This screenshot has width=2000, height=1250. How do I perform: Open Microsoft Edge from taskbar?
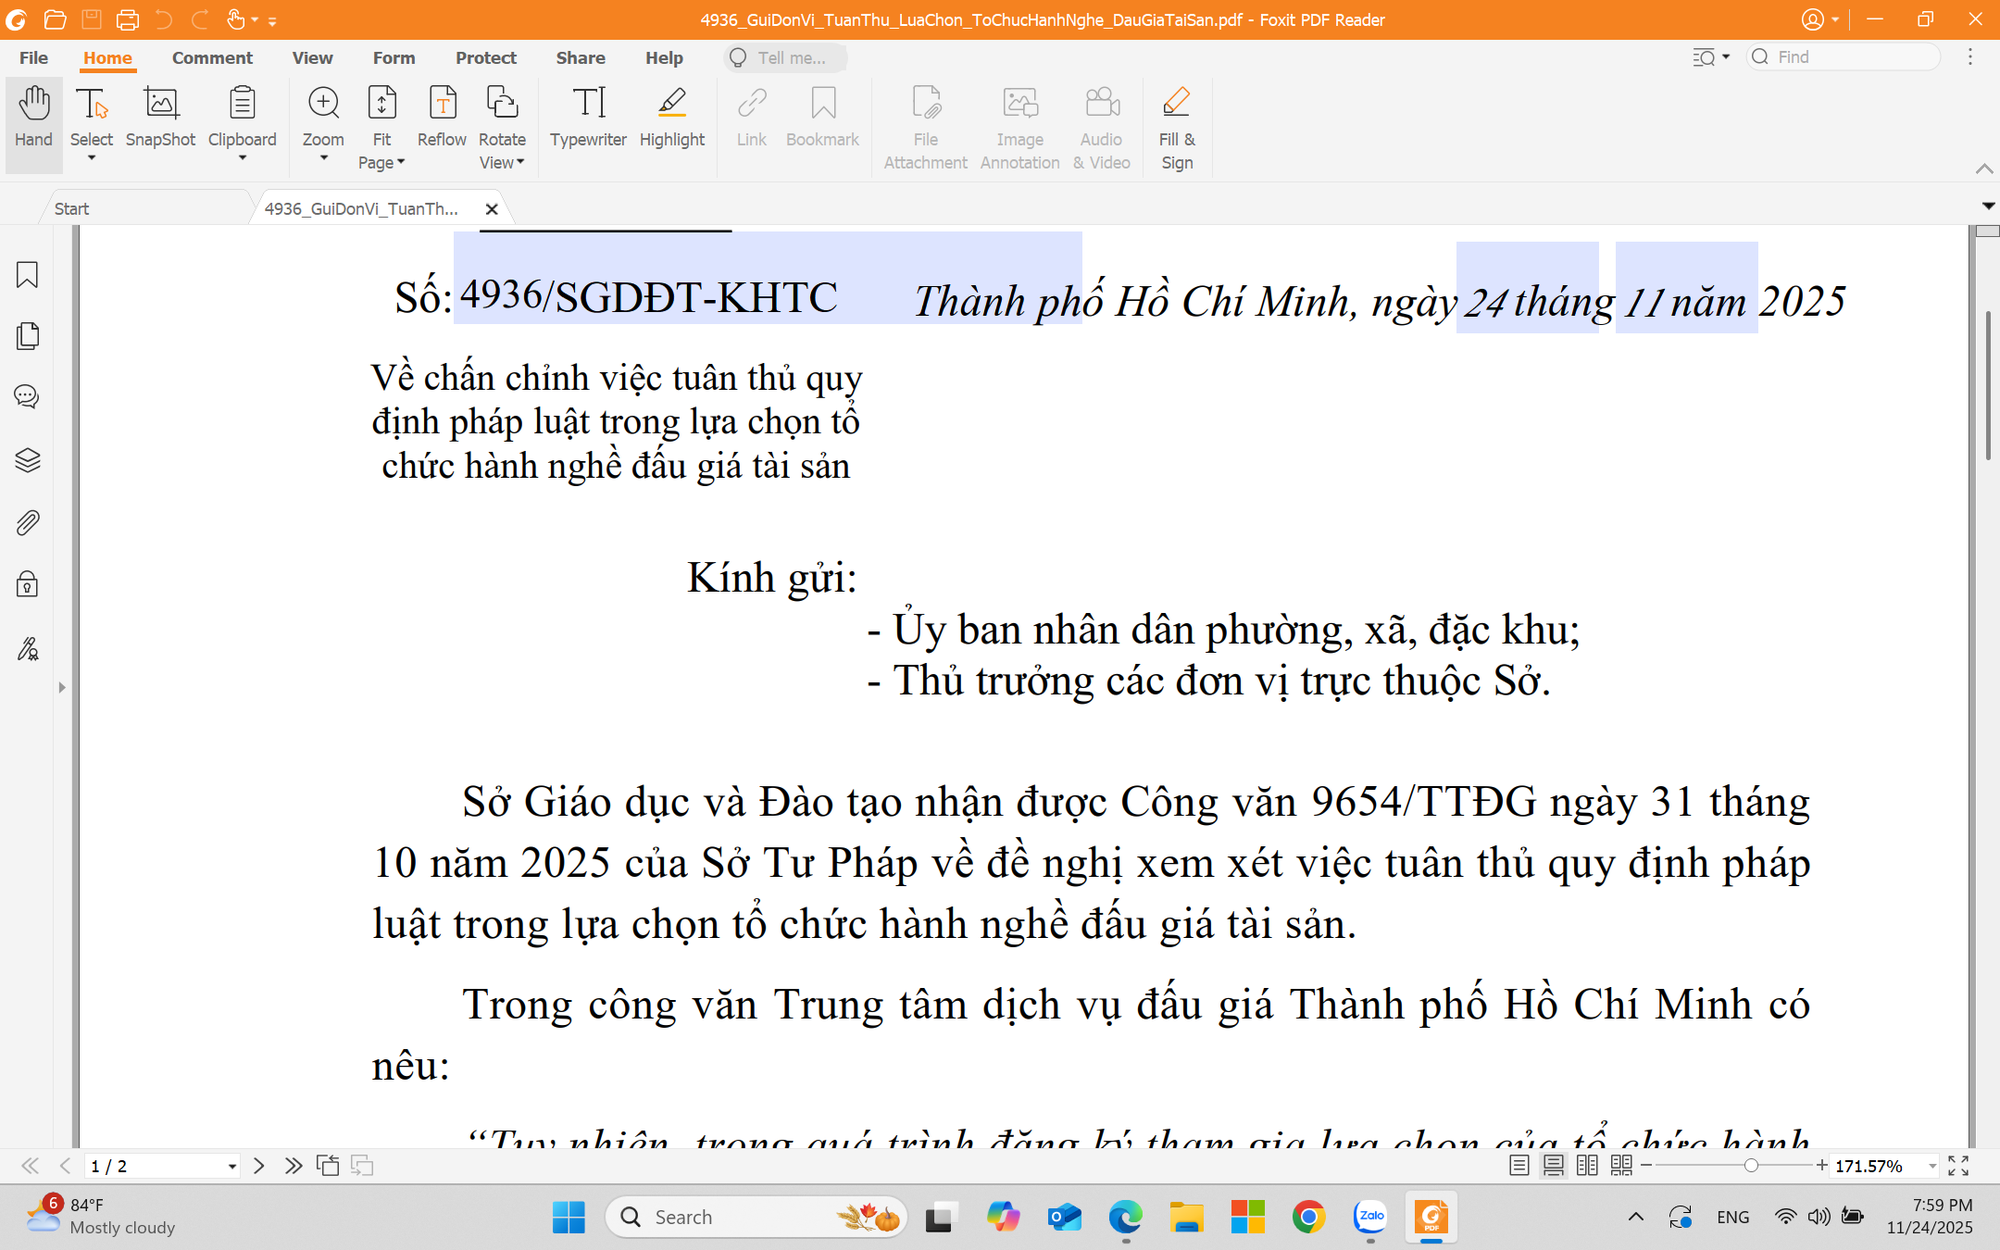coord(1125,1217)
